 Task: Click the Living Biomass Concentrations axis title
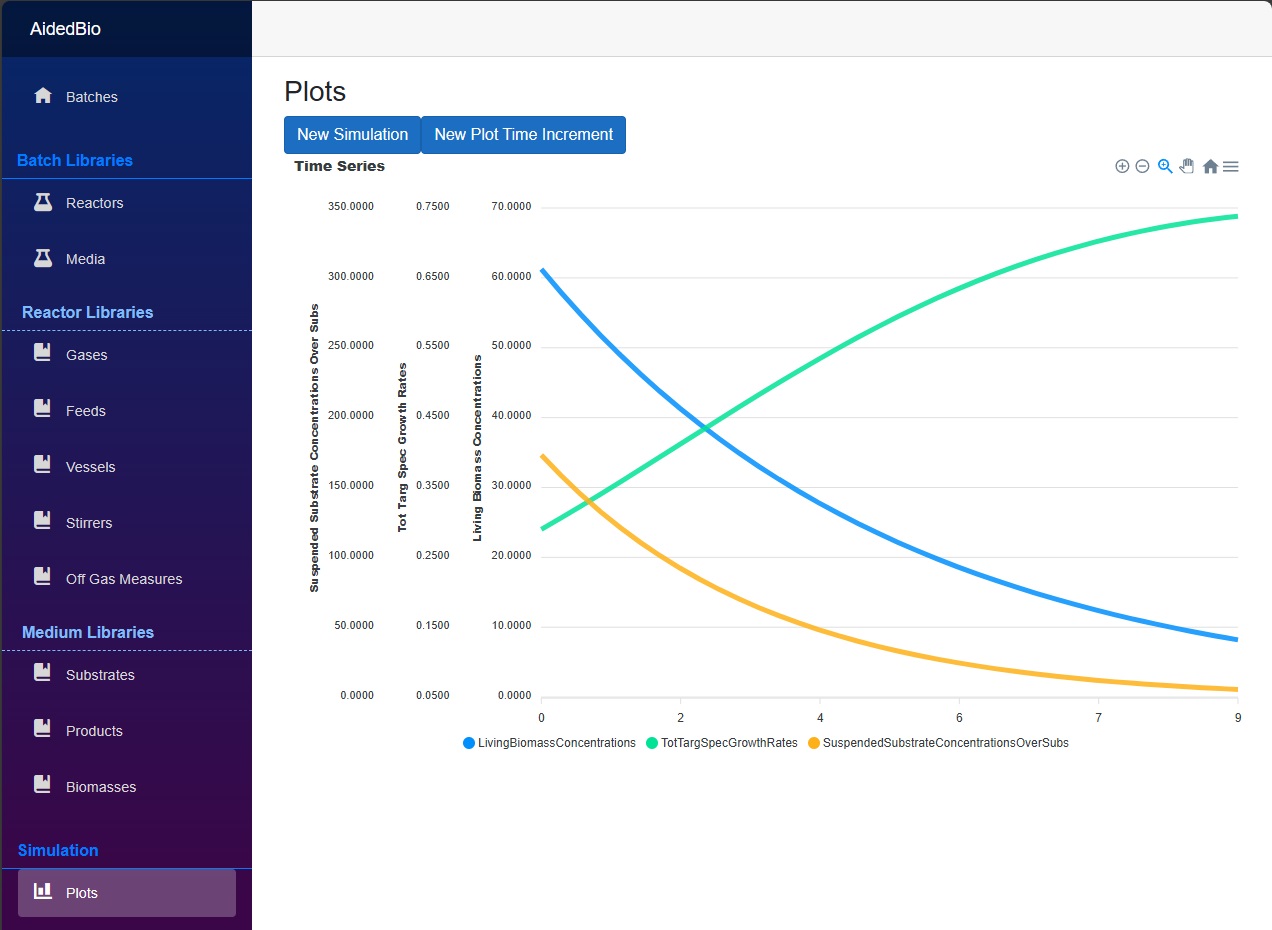(x=477, y=448)
